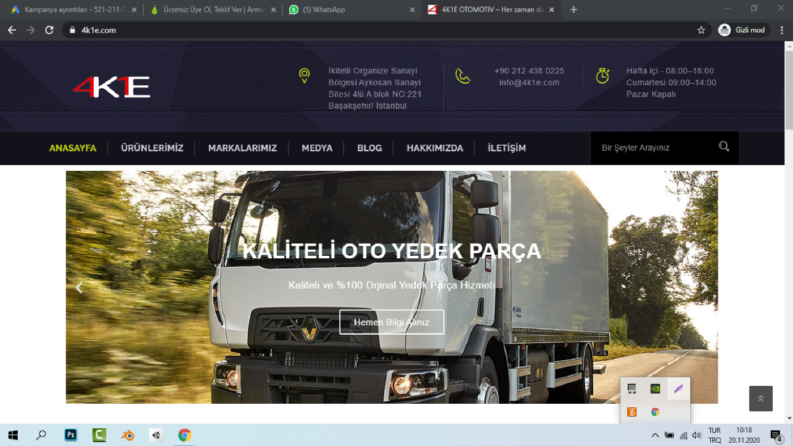Click the info@4k1e.com email address
This screenshot has height=446, width=793.
pos(529,82)
